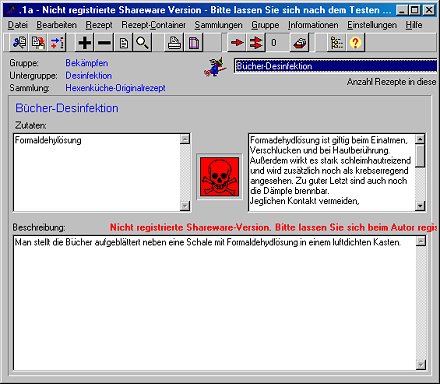Click the double red arrows toolbar icon

click(x=256, y=43)
